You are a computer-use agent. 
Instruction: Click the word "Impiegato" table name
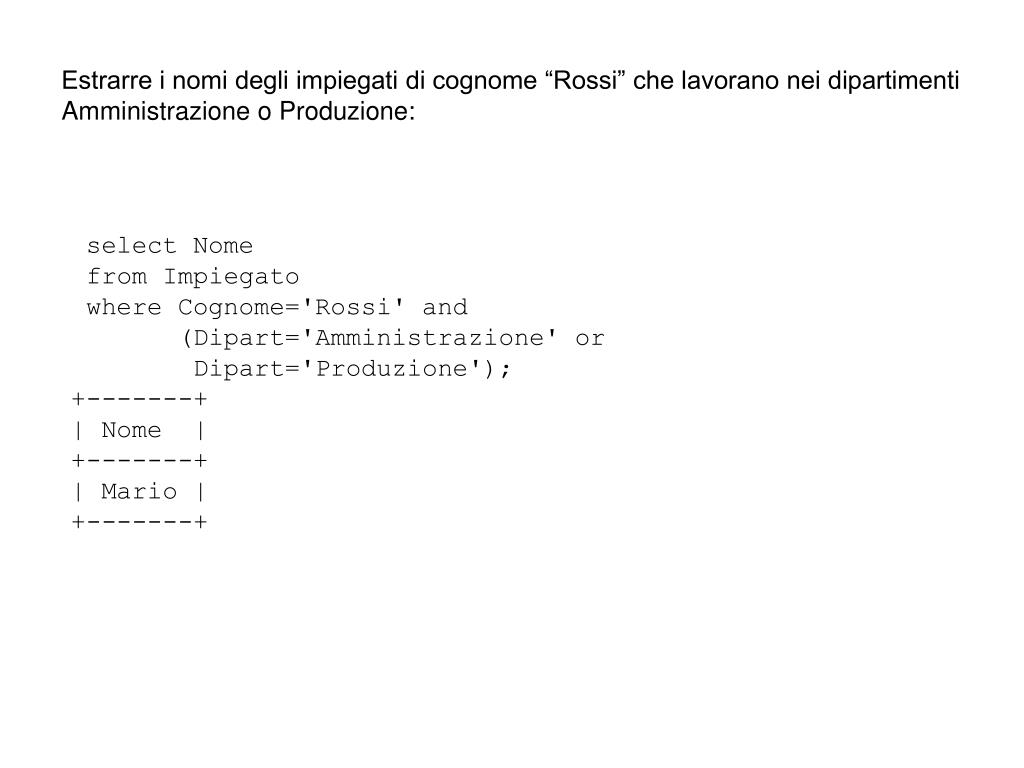[x=231, y=278]
